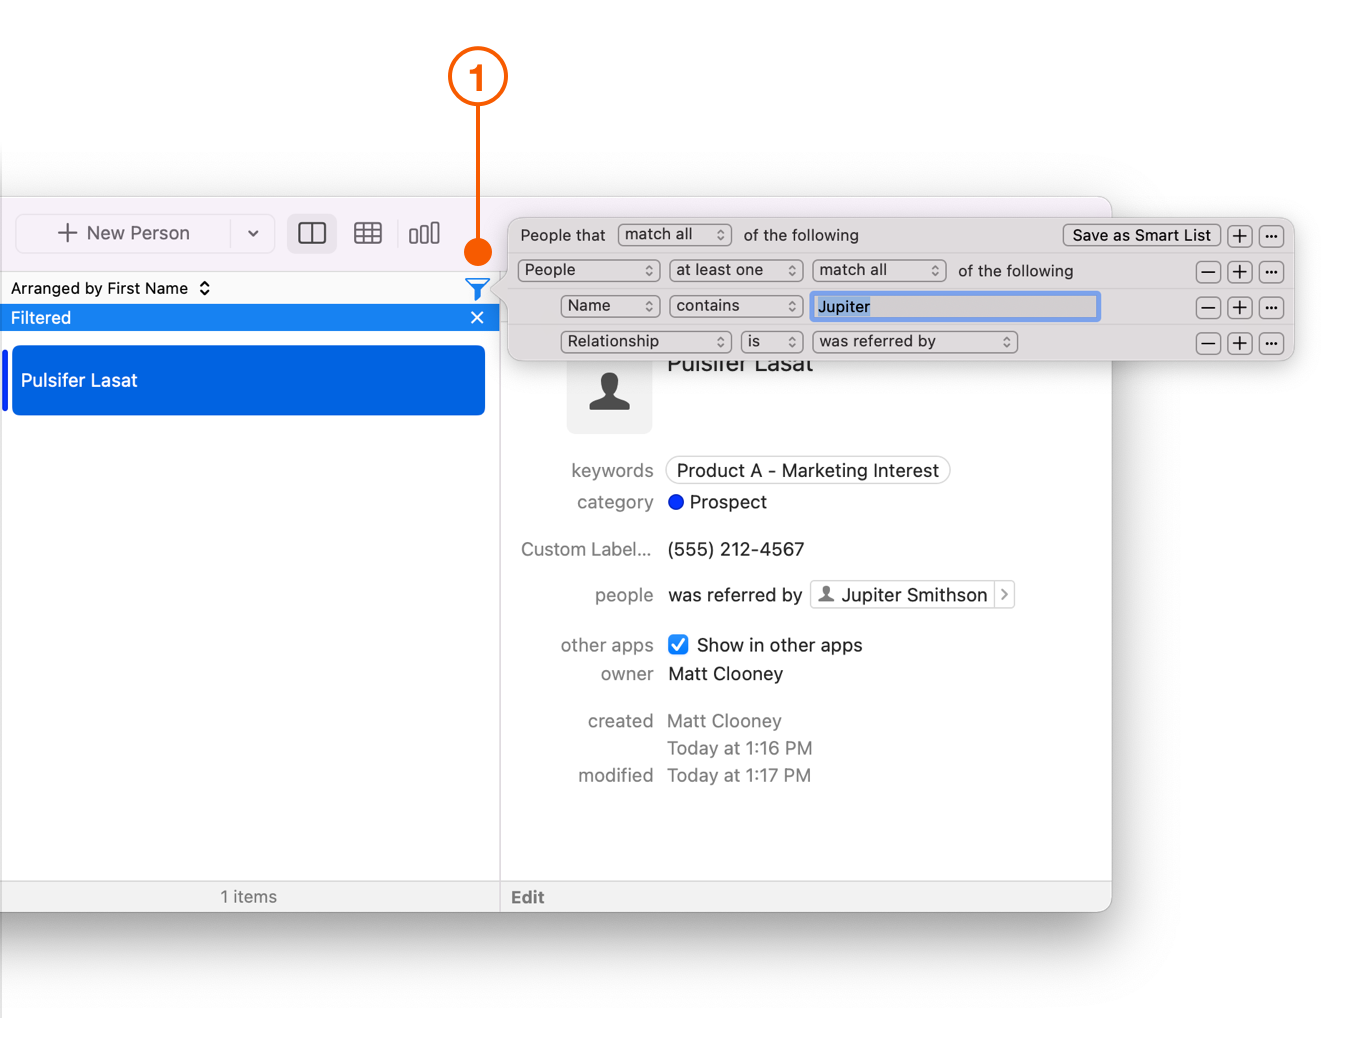Image resolution: width=1360 pixels, height=1046 pixels.
Task: Open New Person dropdown arrow
Action: point(253,233)
